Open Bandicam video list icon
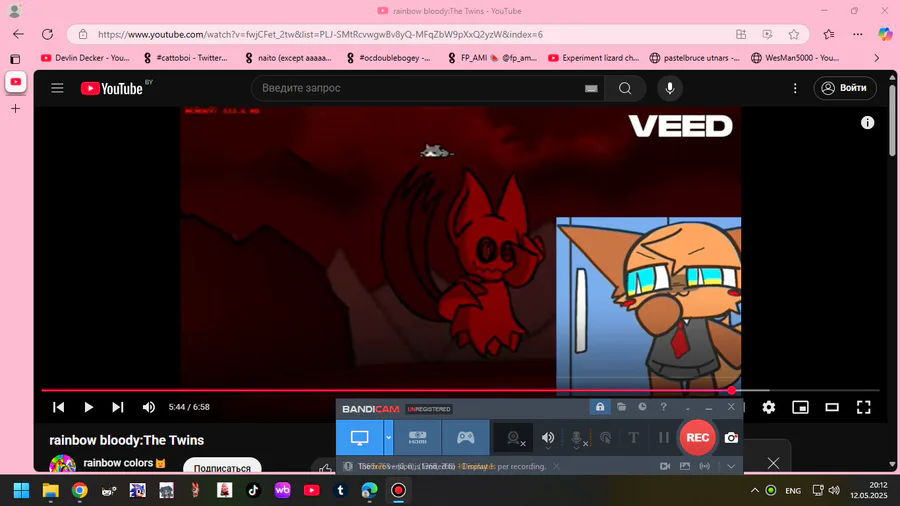 tap(665, 466)
